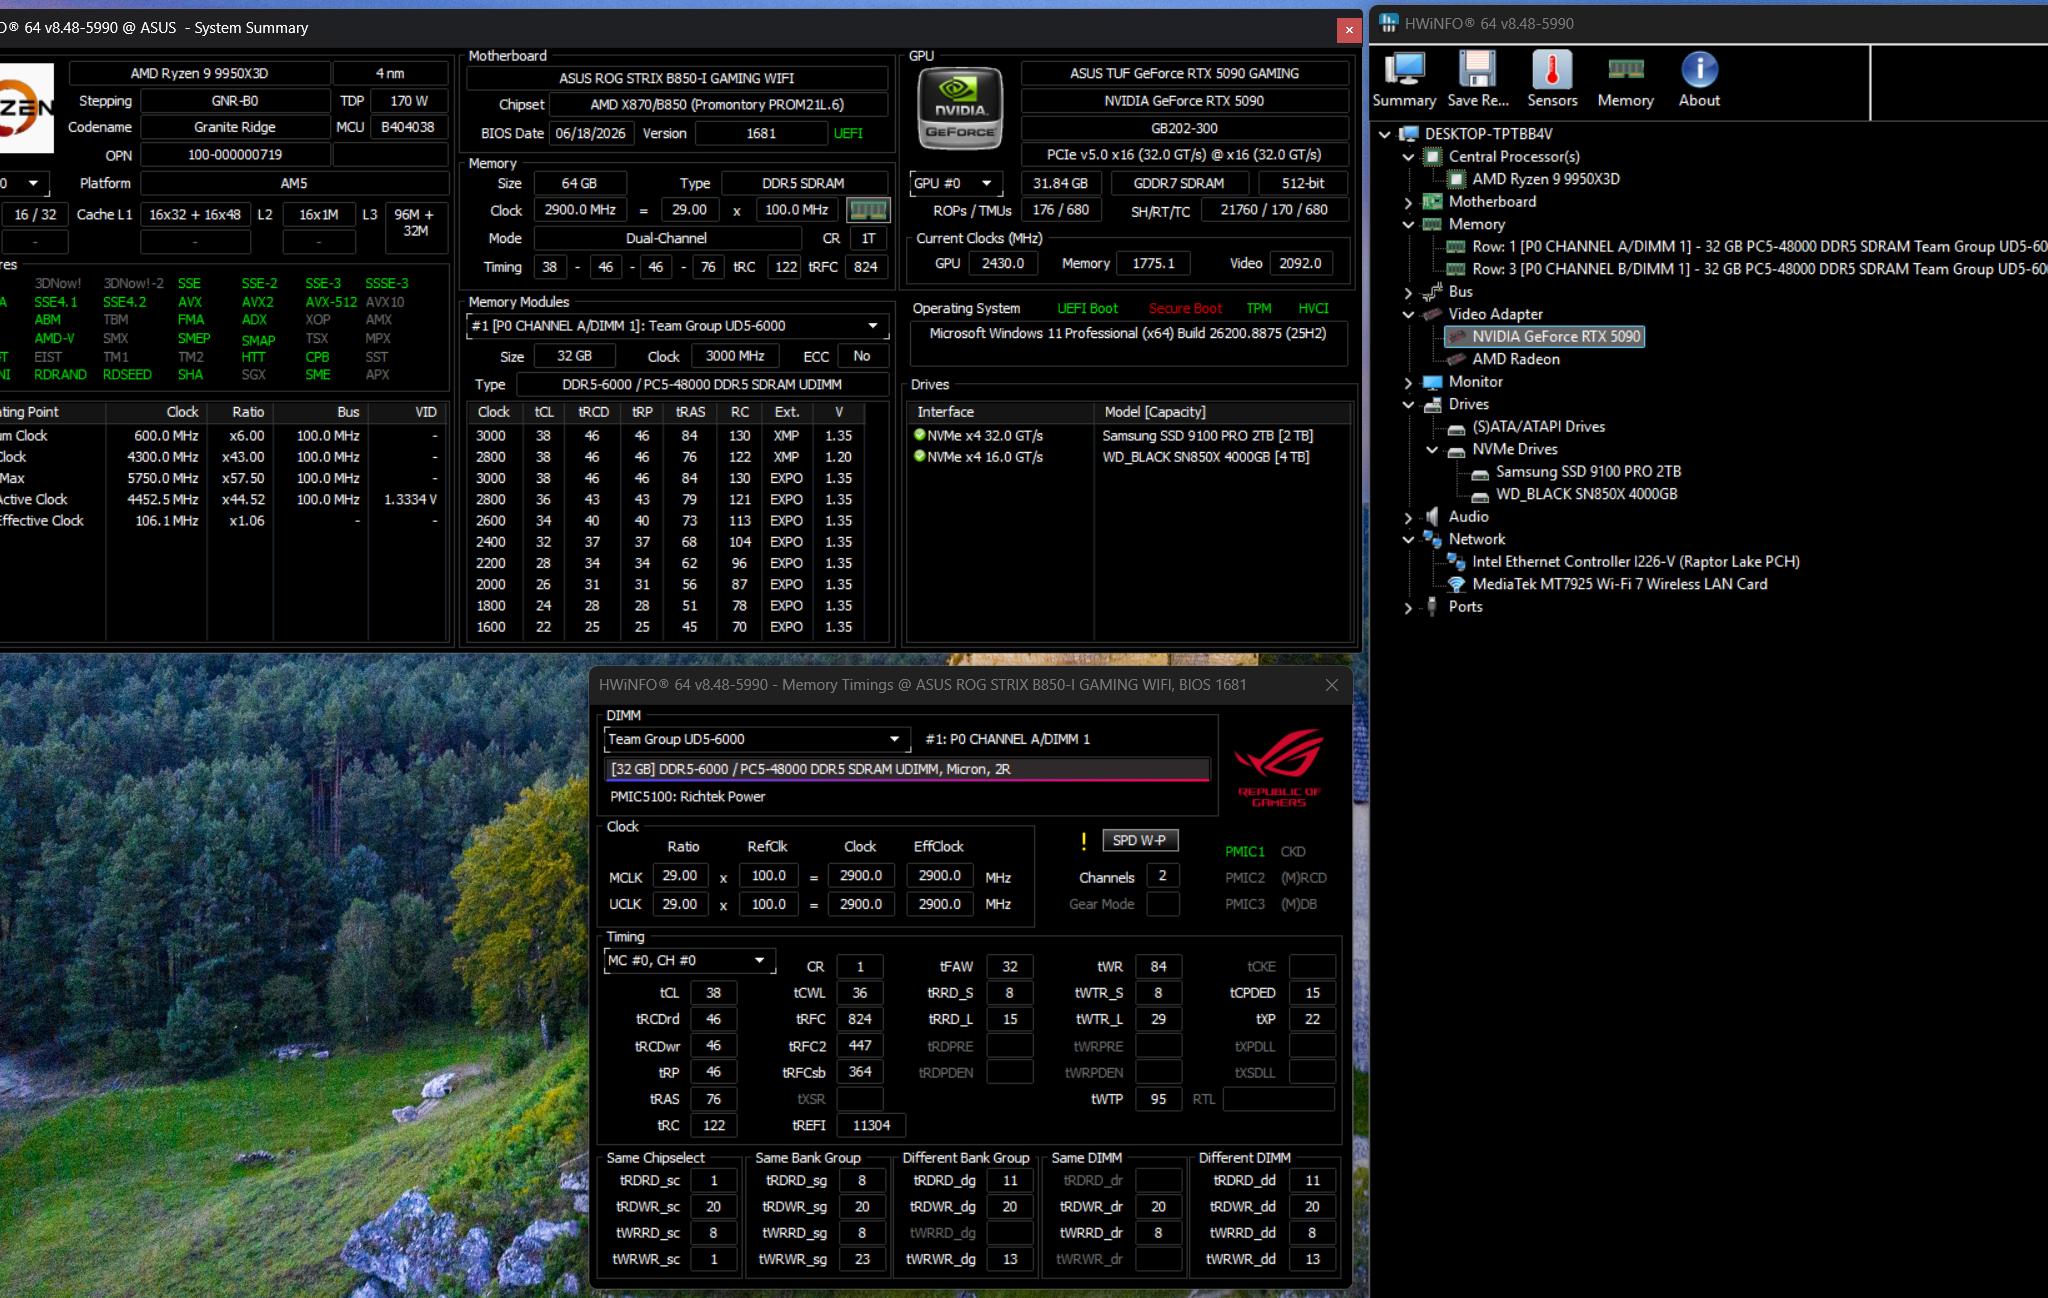Click the HVCI status label
This screenshot has width=2048, height=1298.
(1313, 309)
